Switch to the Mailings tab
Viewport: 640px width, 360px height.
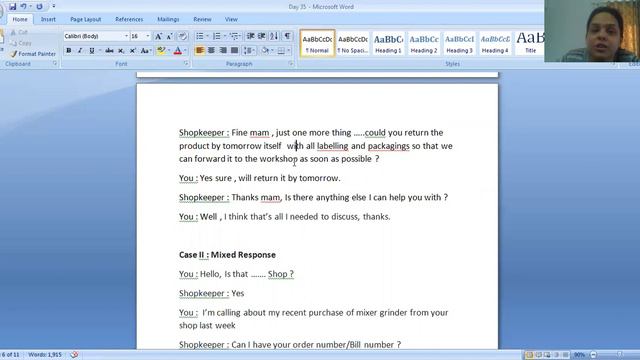coord(168,19)
